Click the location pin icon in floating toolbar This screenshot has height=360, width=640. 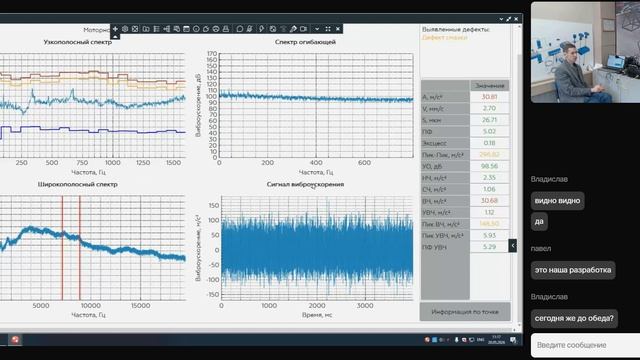click(262, 29)
